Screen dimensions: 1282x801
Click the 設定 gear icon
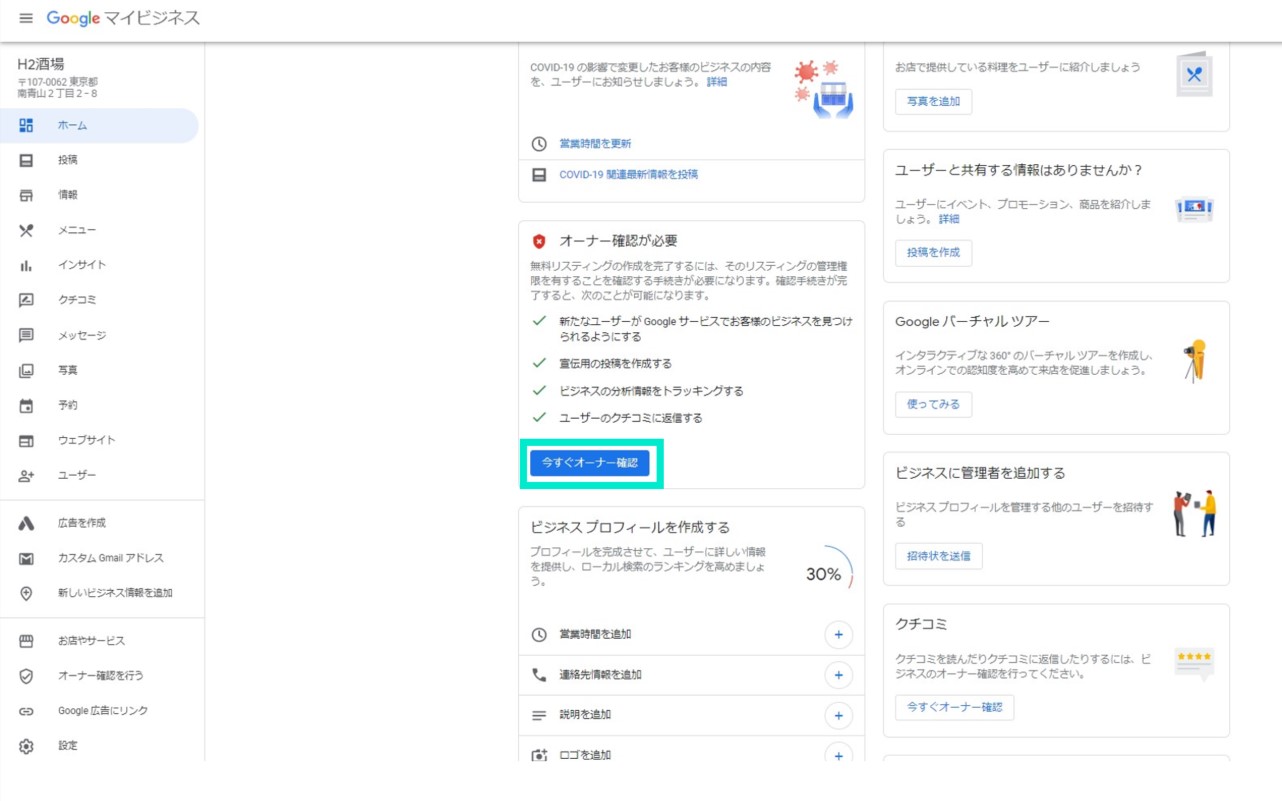tap(26, 746)
